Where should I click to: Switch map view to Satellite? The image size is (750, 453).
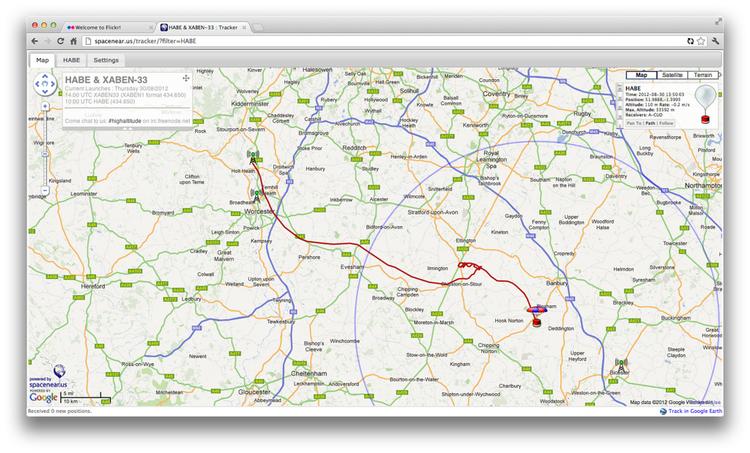coord(672,75)
